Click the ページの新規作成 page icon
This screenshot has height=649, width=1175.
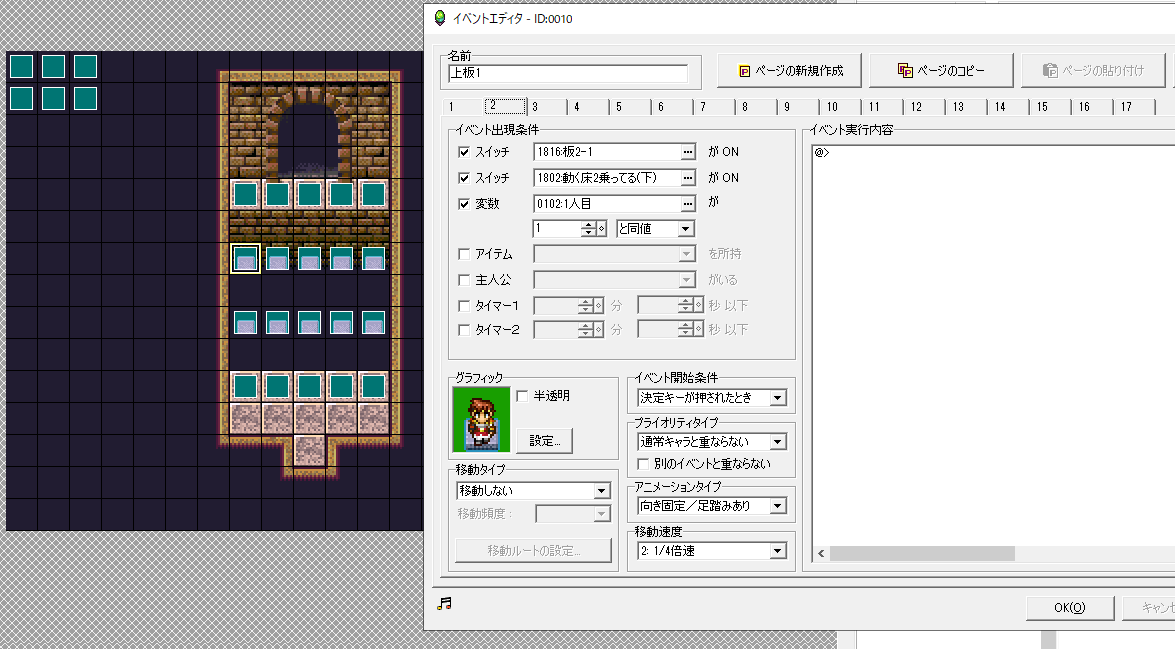click(x=744, y=70)
